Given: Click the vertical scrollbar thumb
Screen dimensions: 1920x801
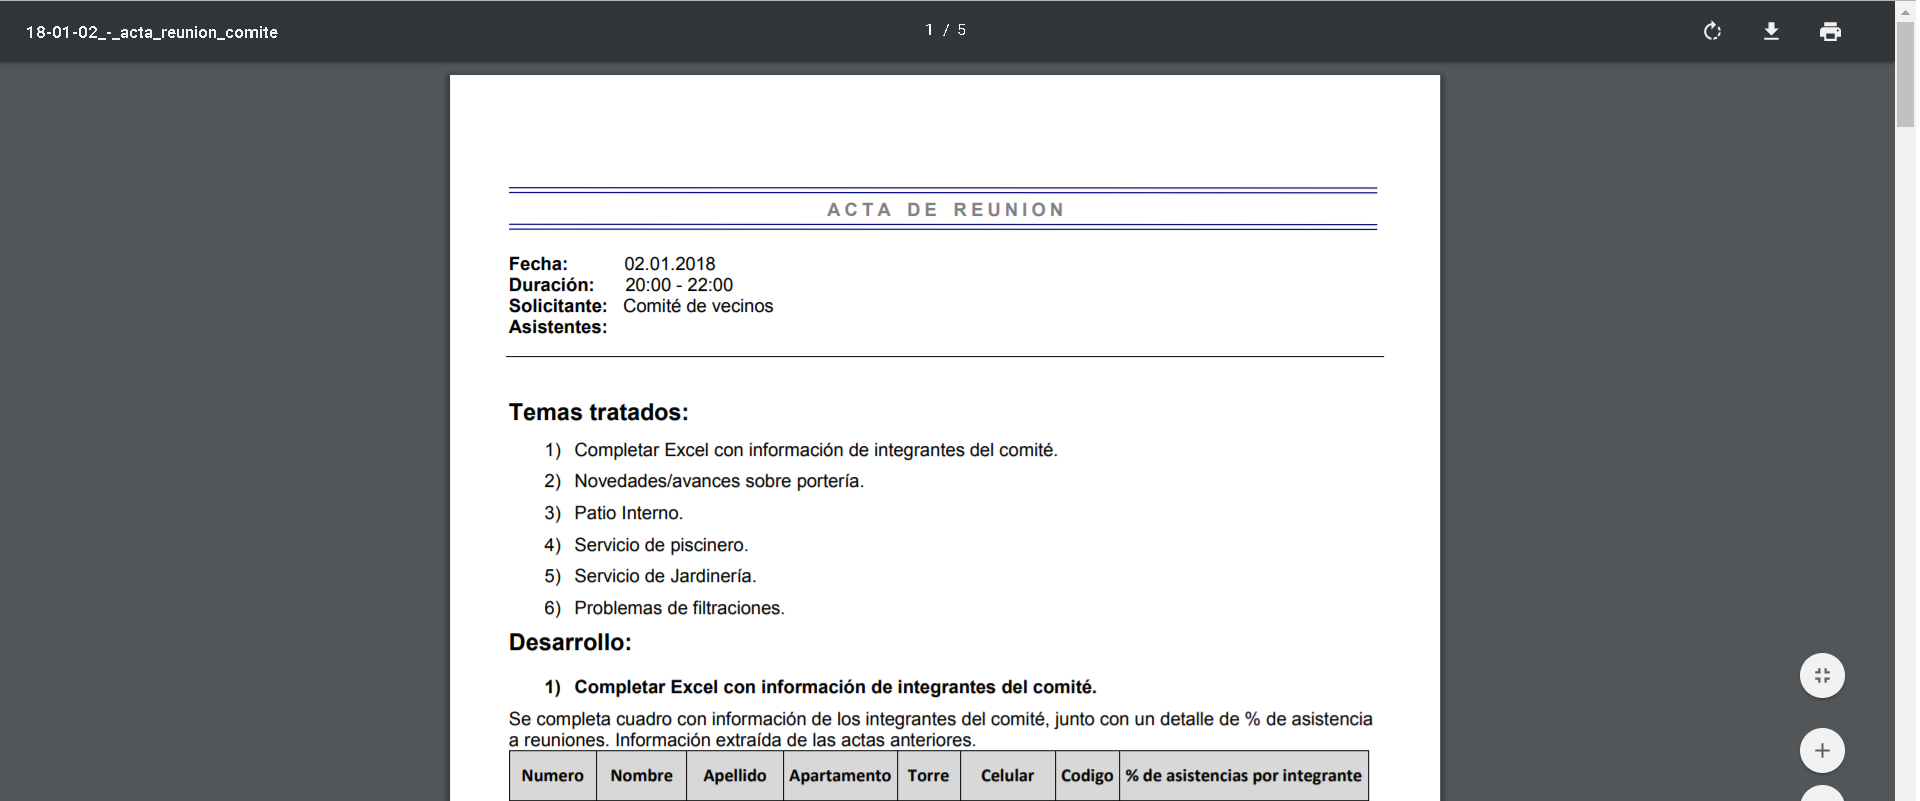Looking at the screenshot, I should 1905,75.
